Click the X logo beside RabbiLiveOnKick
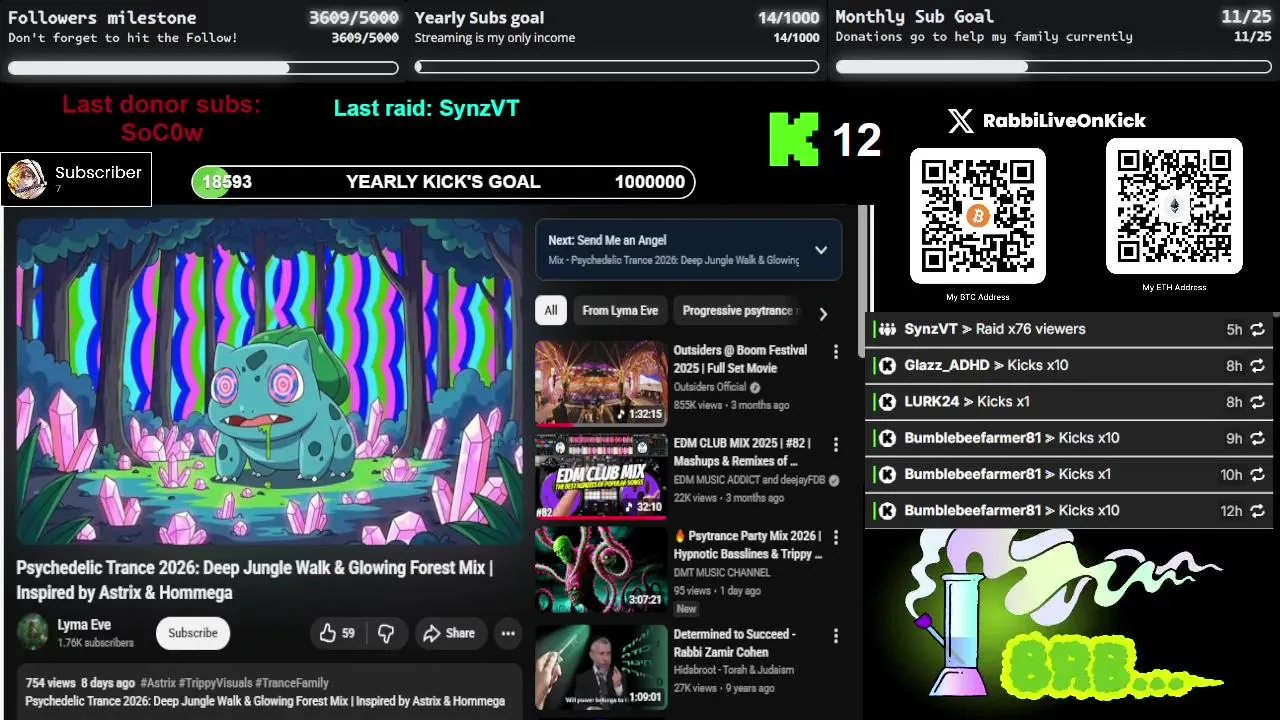The height and width of the screenshot is (720, 1280). pyautogui.click(x=960, y=121)
